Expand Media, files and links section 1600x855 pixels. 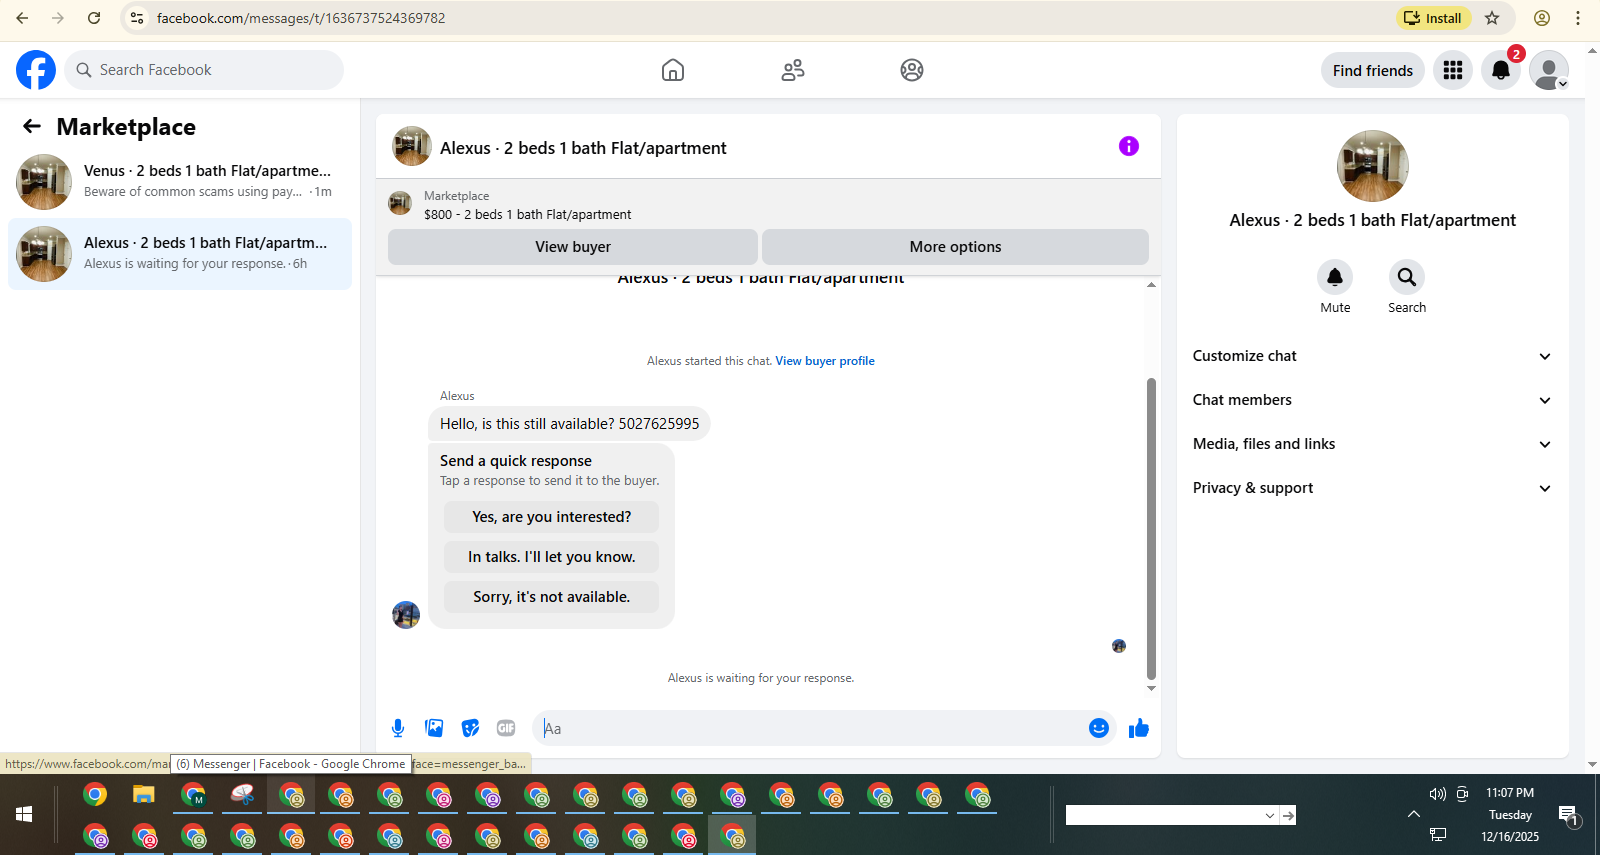pos(1372,444)
